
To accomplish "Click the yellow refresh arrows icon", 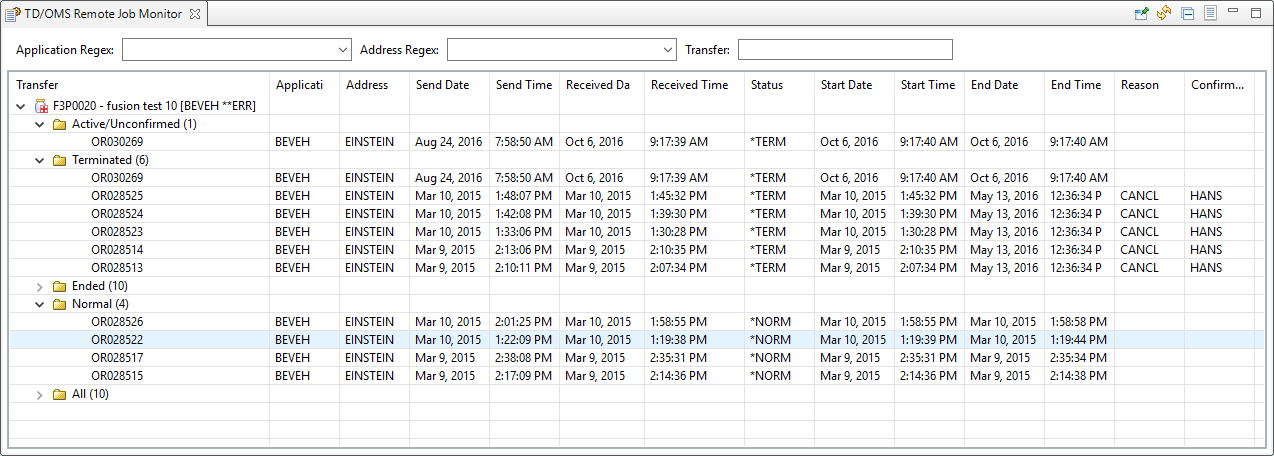I will click(1164, 13).
